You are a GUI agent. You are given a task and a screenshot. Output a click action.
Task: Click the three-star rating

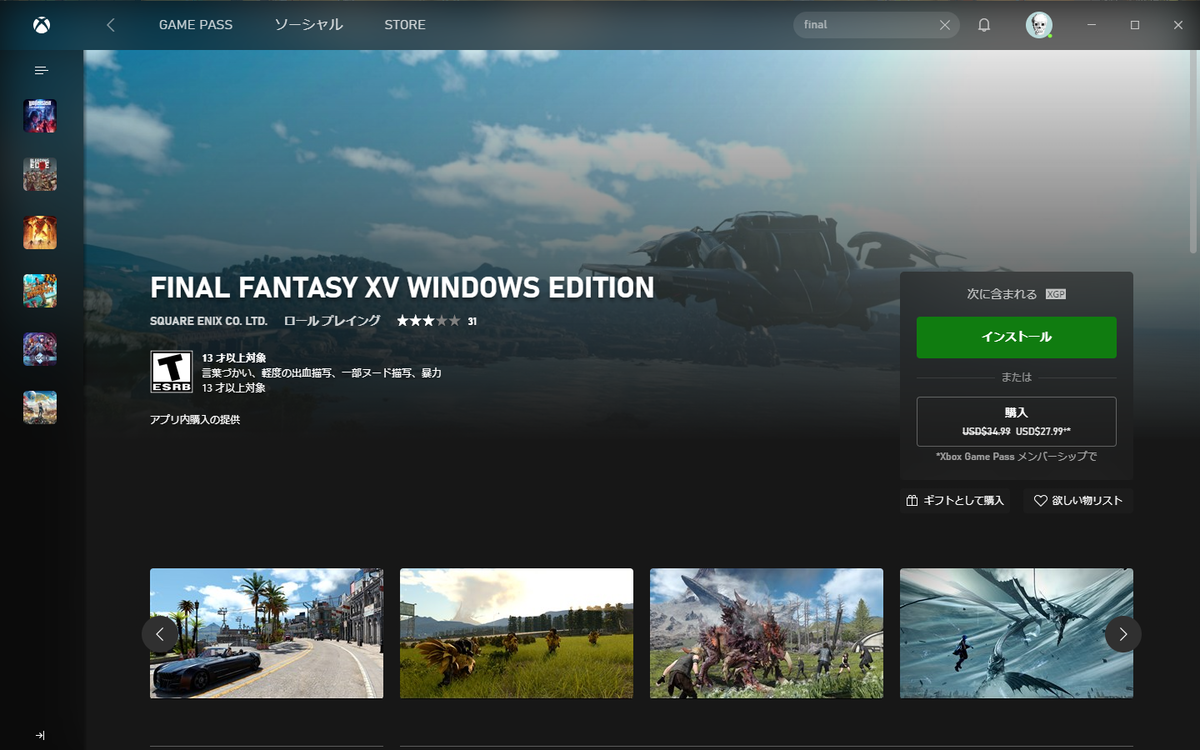(428, 321)
